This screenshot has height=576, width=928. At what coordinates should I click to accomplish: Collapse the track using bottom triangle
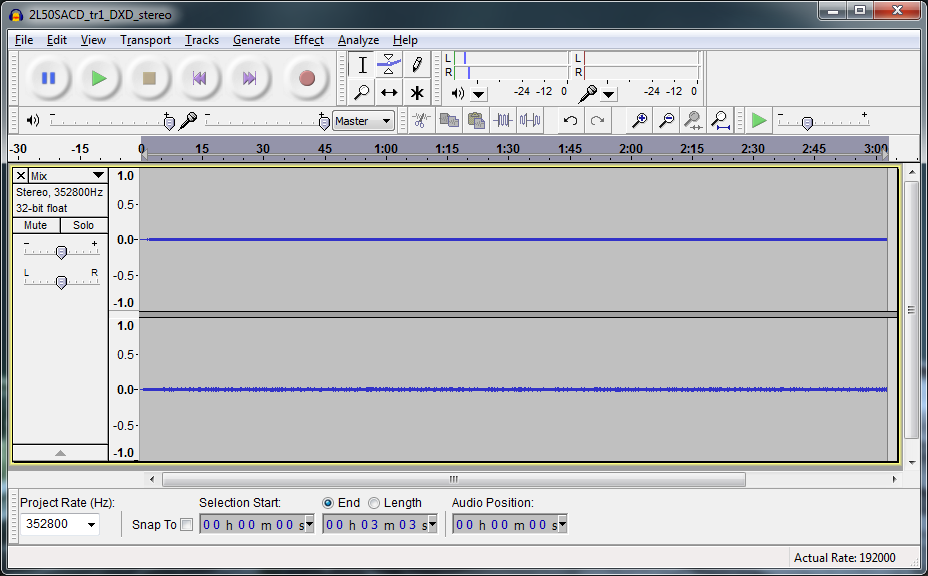[60, 453]
